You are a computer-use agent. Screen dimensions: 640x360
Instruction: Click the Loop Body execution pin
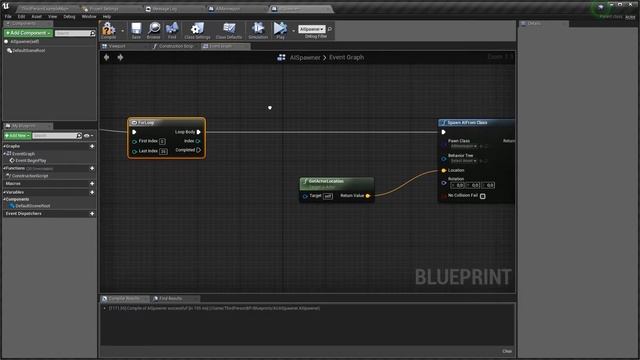199,132
